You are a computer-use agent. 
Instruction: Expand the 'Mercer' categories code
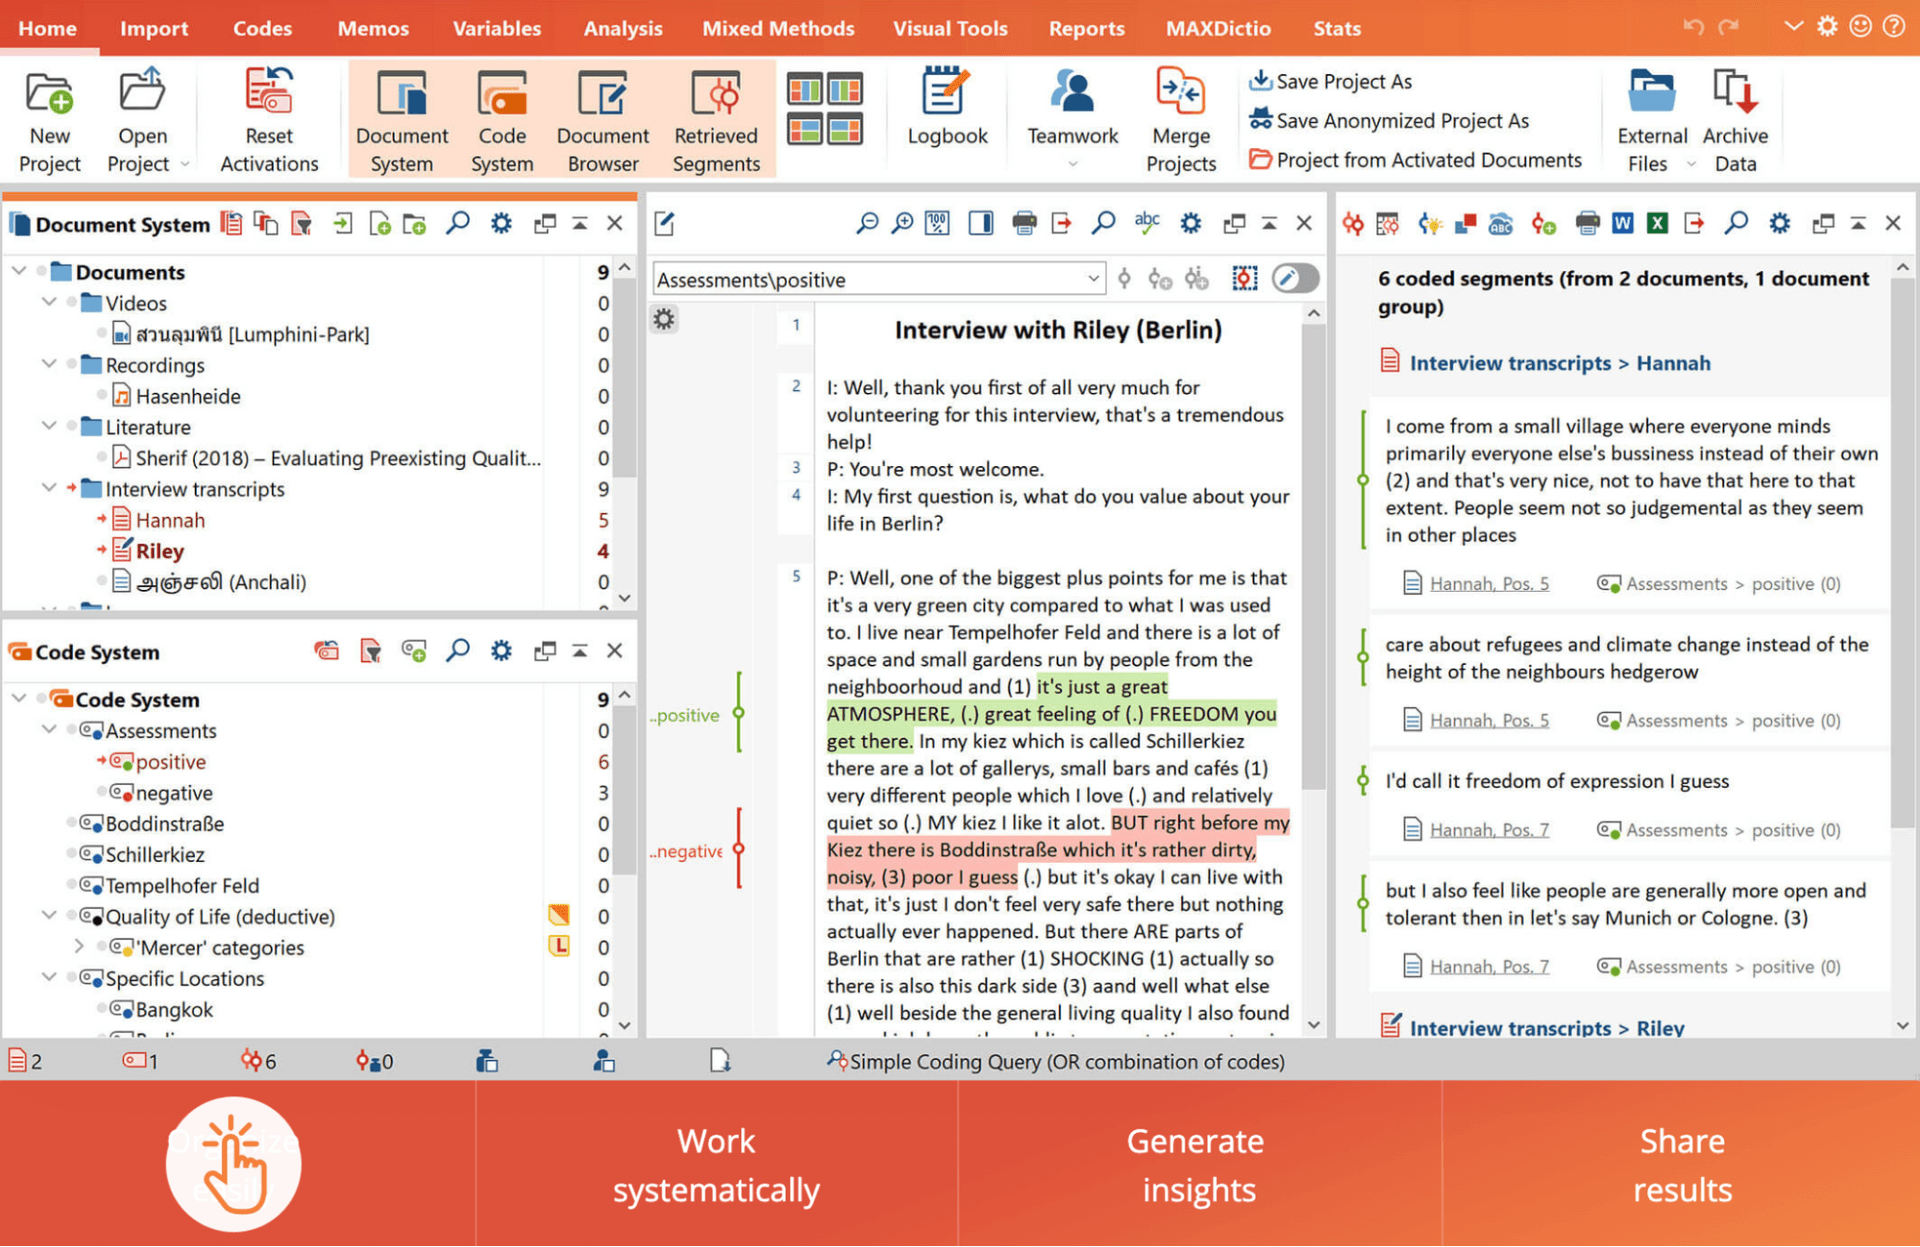tap(79, 946)
